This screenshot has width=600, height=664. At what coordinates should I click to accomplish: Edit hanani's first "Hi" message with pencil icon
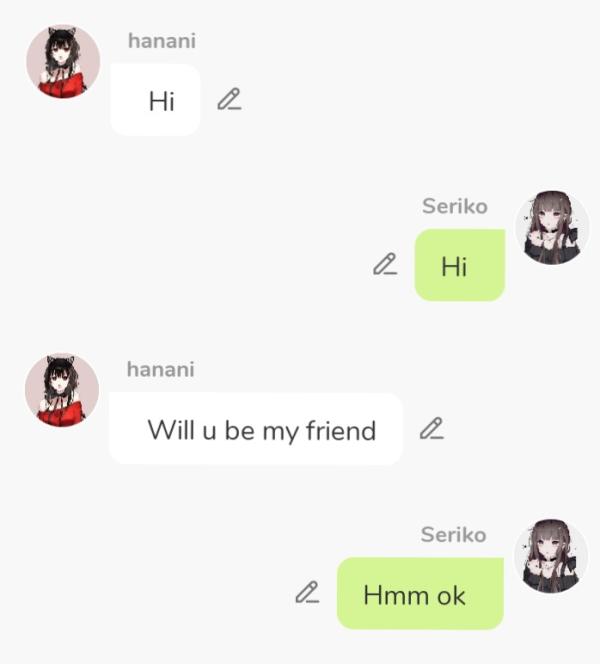click(x=229, y=100)
